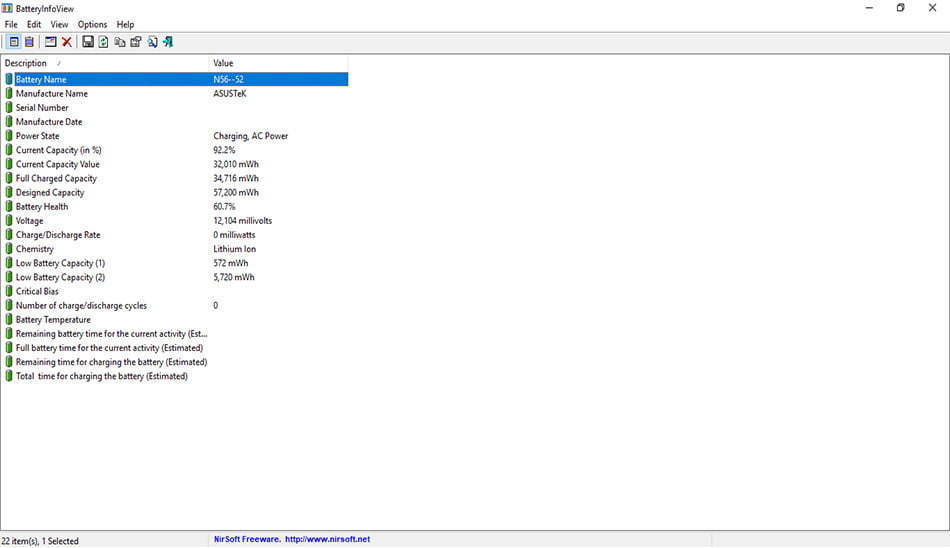Open the File menu
Image resolution: width=950 pixels, height=548 pixels.
click(11, 24)
